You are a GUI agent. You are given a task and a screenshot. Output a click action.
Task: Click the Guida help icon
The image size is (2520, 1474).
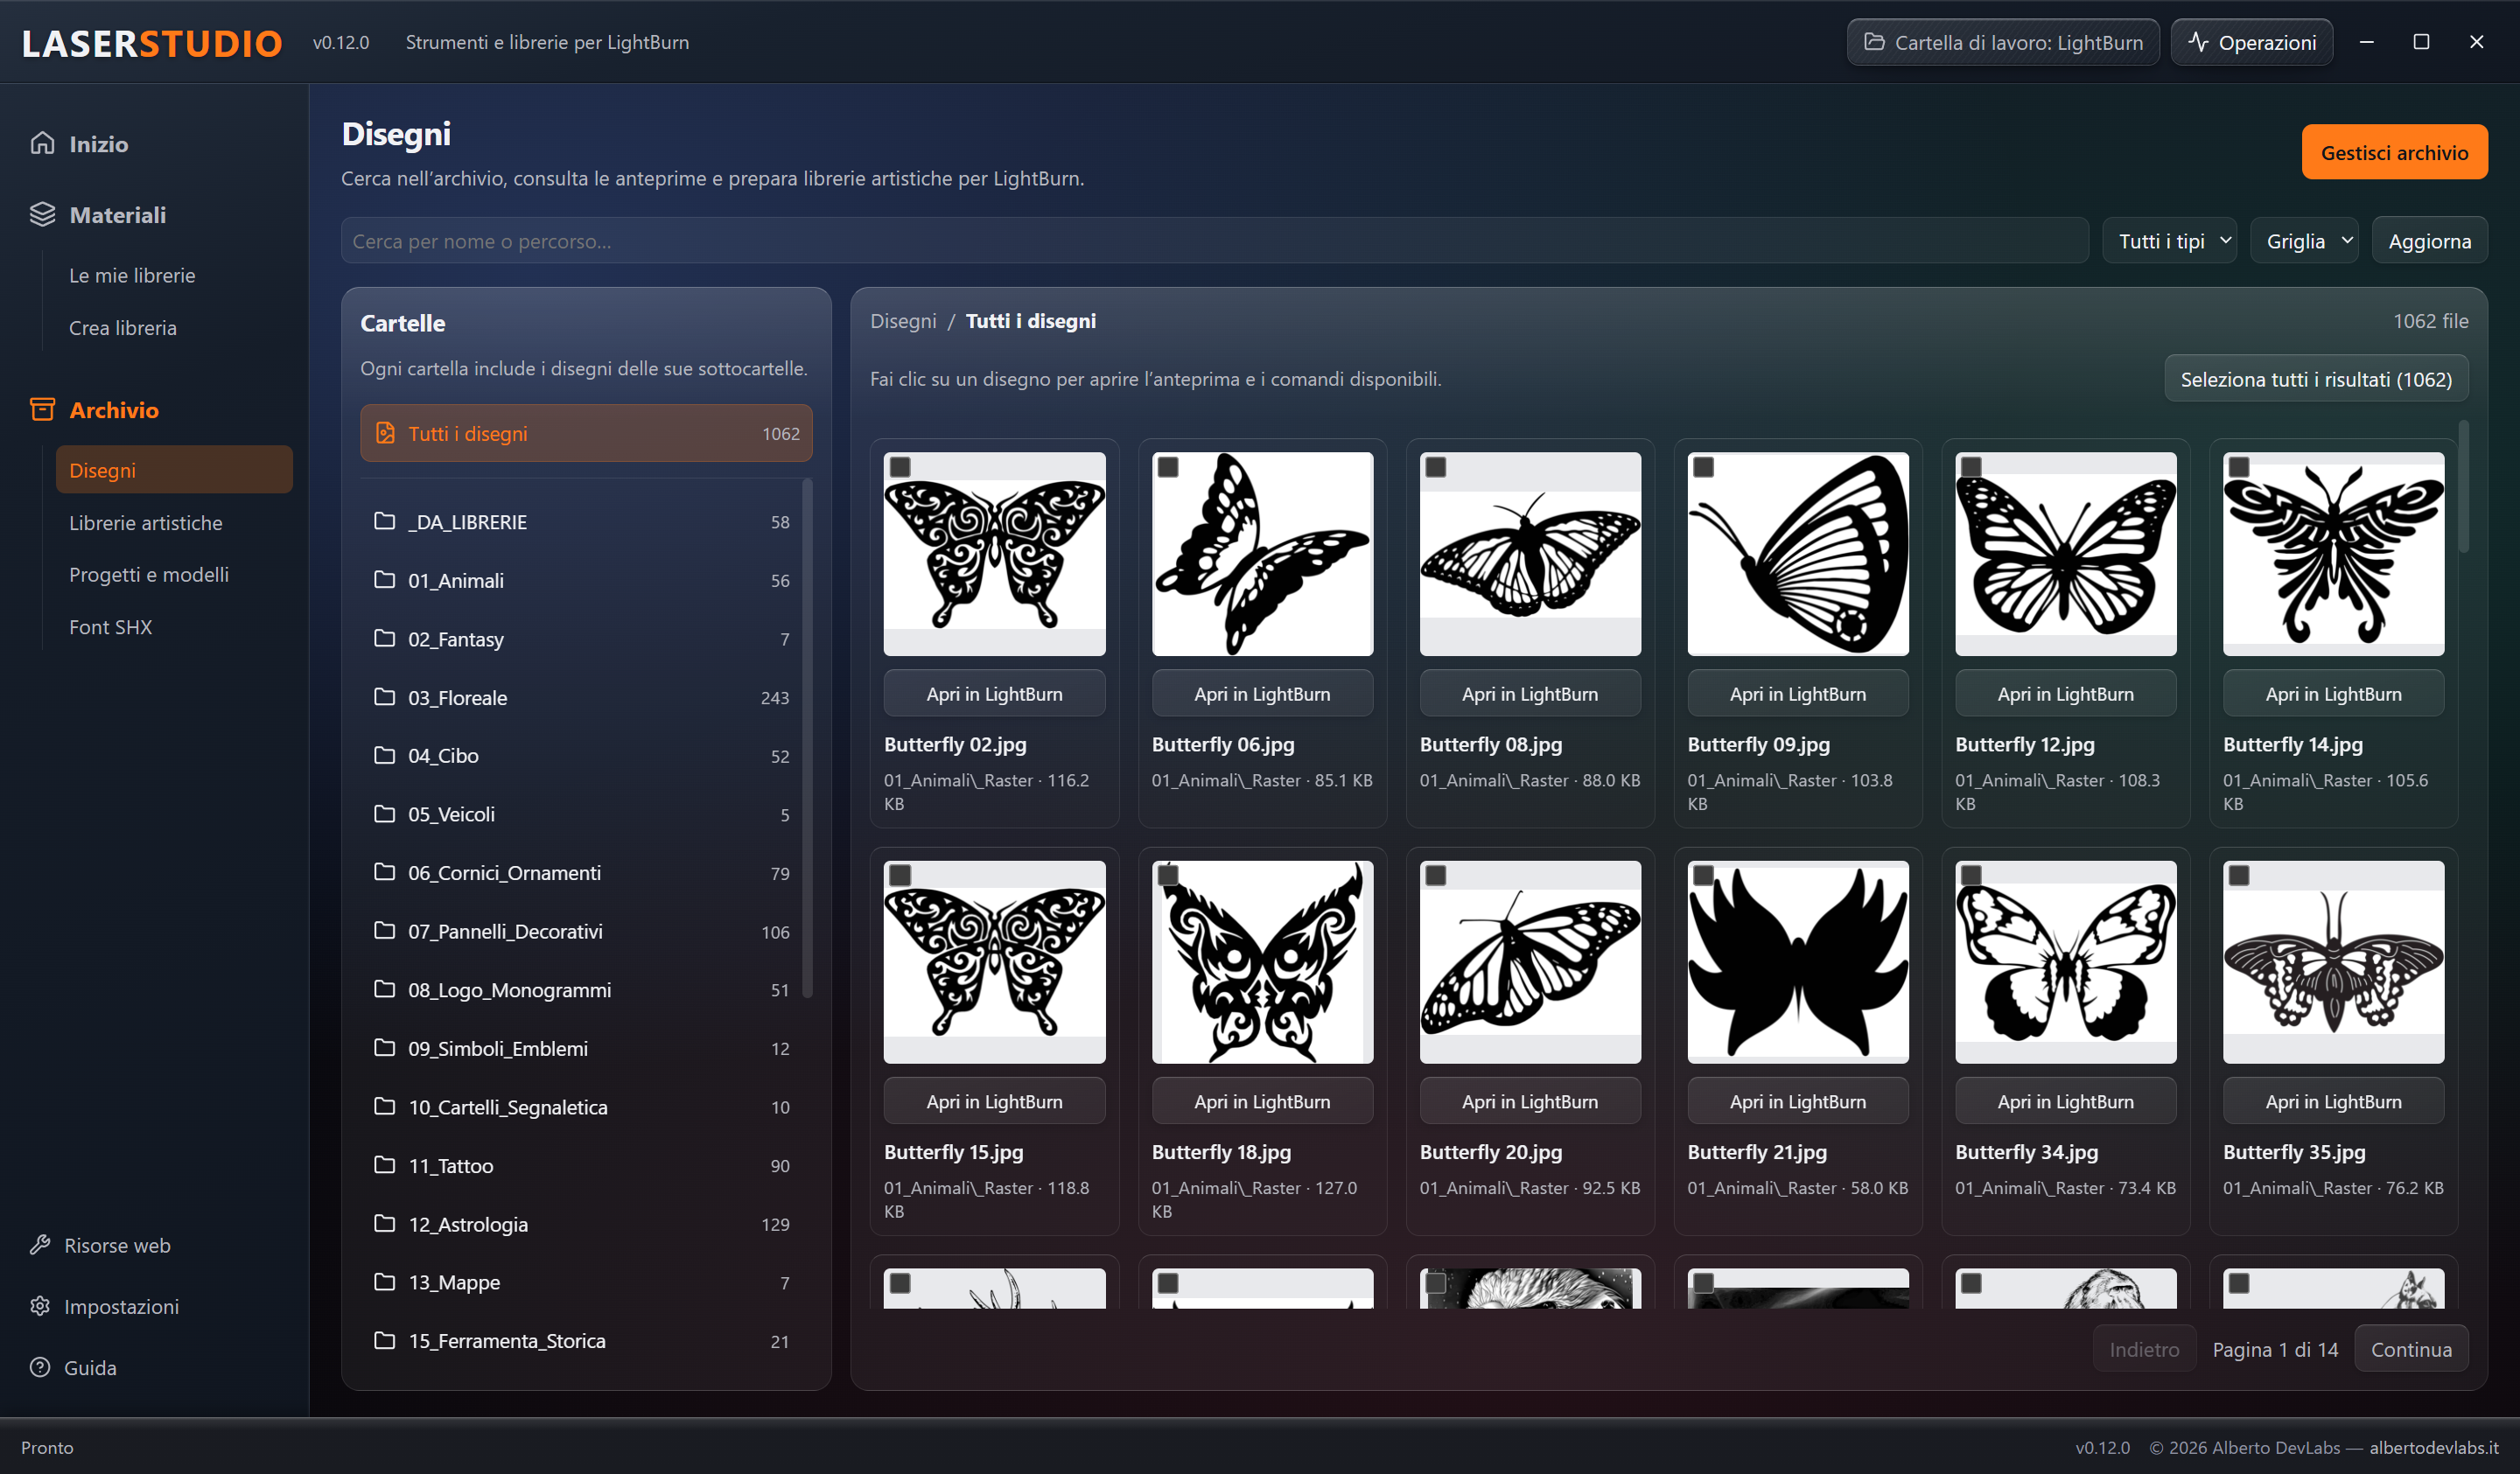click(x=40, y=1367)
